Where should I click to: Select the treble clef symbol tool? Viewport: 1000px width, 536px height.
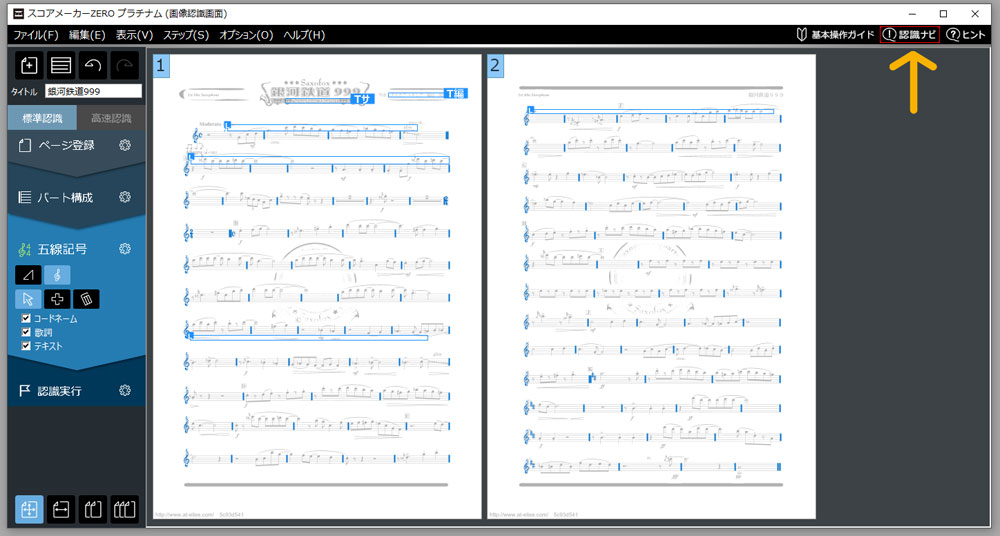[x=57, y=275]
